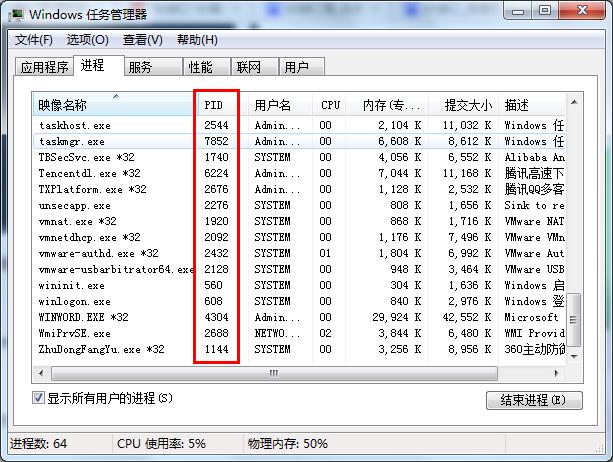Maximize the Task Manager window
The image size is (613, 462).
click(x=545, y=11)
